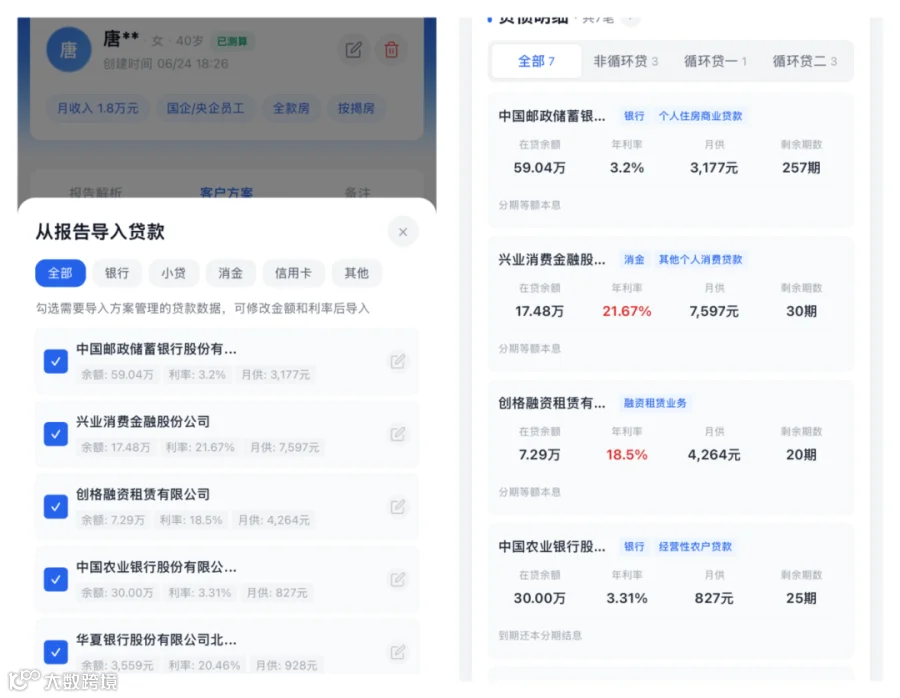The height and width of the screenshot is (698, 900).
Task: Select the 小贷 filter chip
Action: (173, 273)
